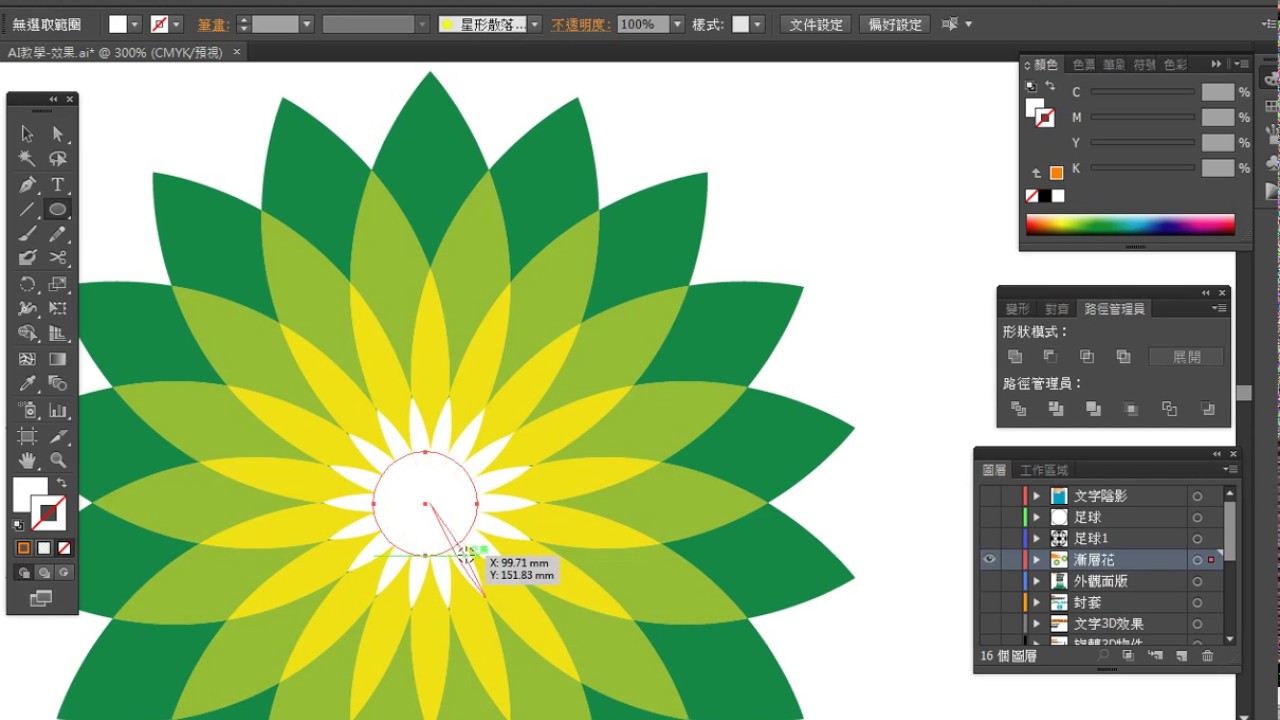Screen dimensions: 1280x720
Task: Swap fill and stroke arrows in toolbox
Action: [x=61, y=483]
